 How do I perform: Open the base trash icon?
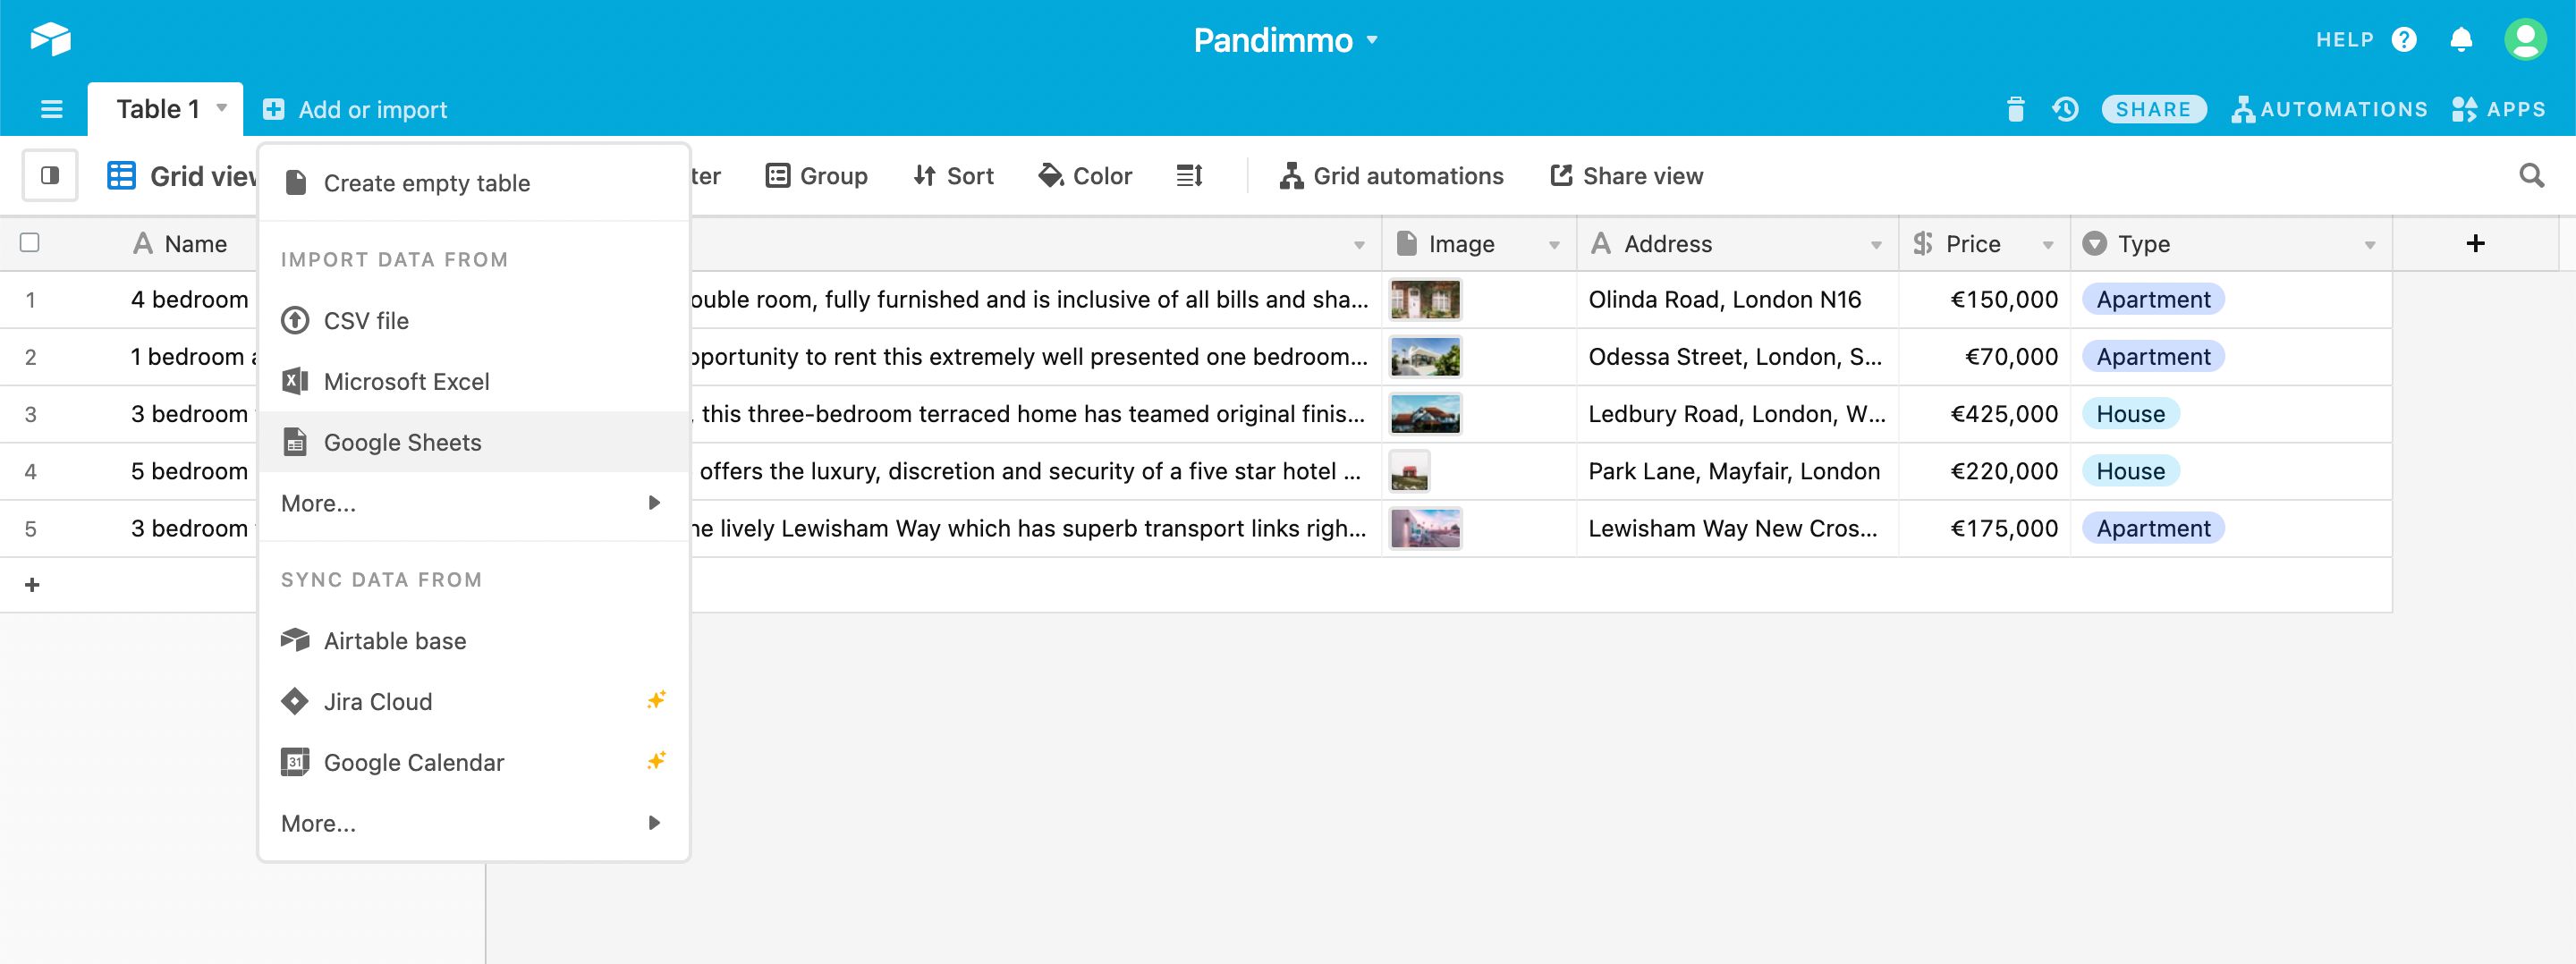pos(2014,109)
